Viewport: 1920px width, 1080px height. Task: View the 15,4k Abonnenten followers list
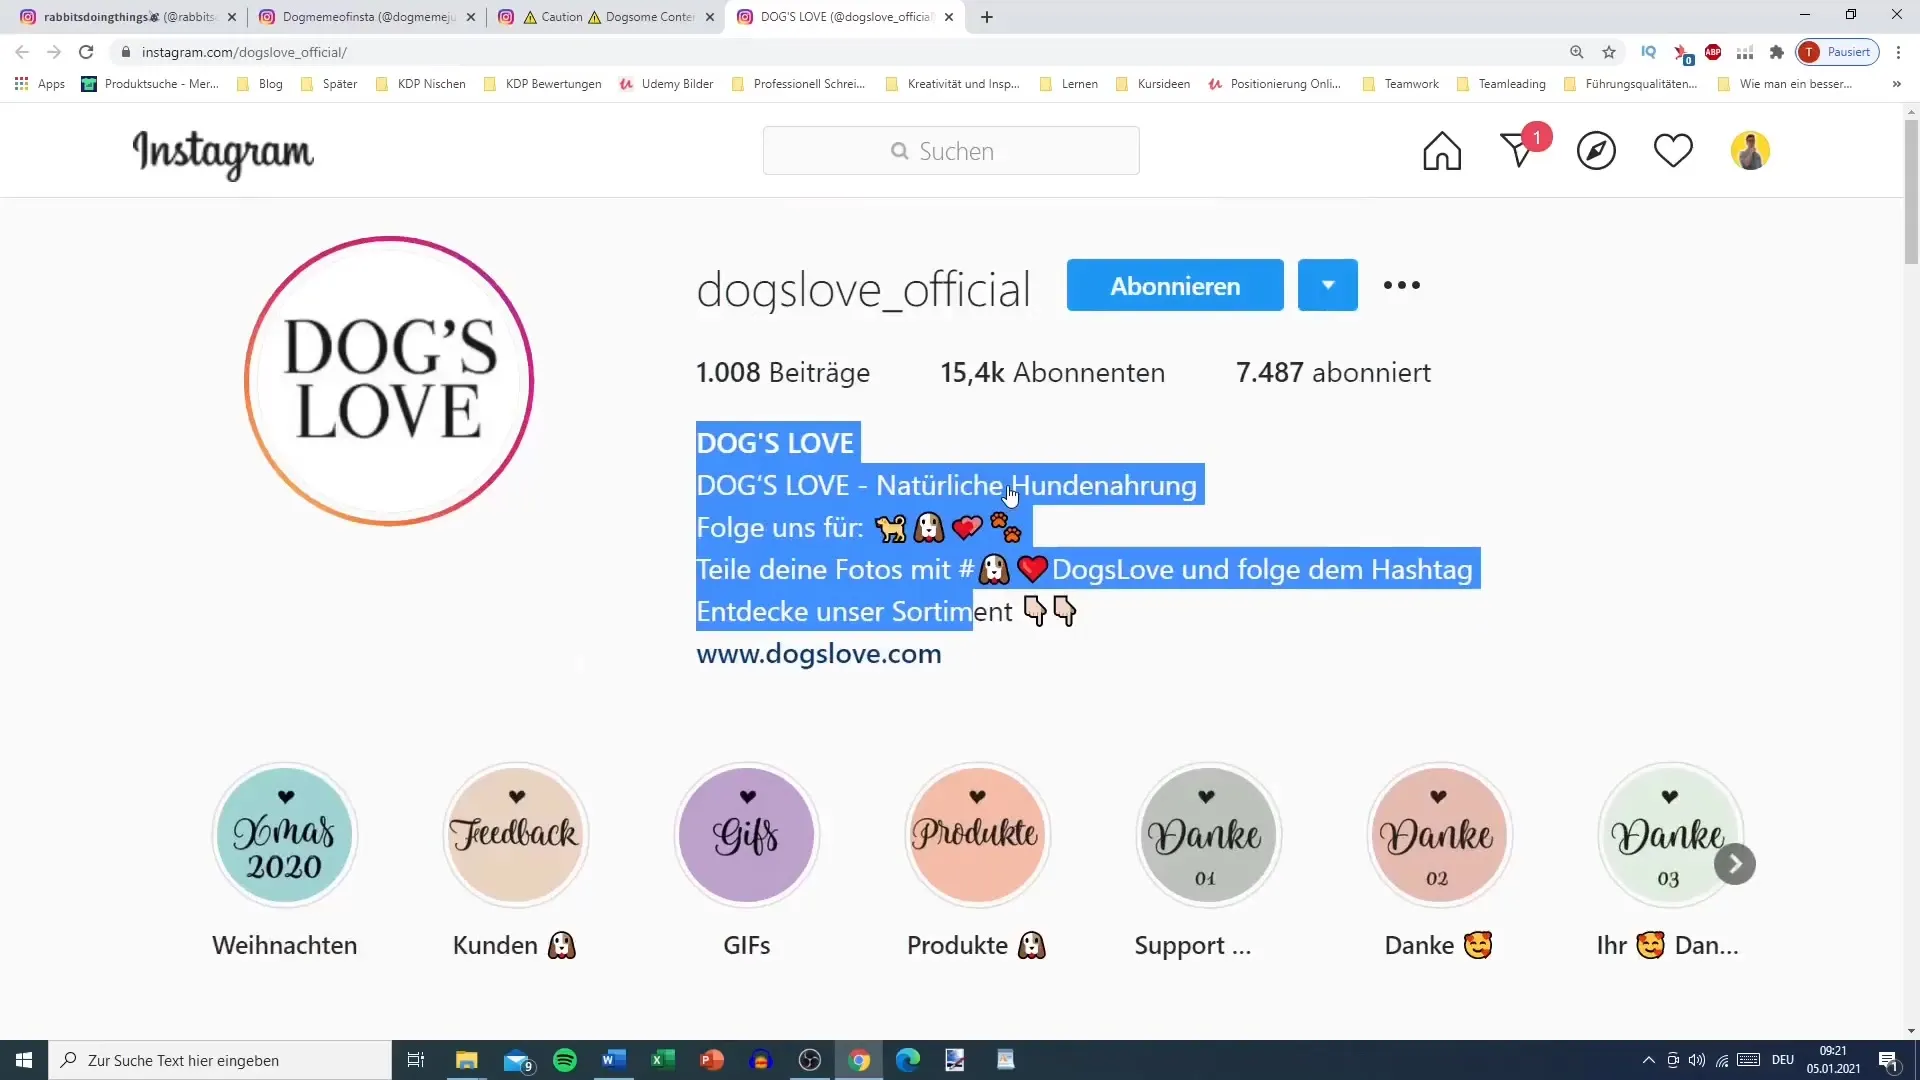pyautogui.click(x=1052, y=373)
